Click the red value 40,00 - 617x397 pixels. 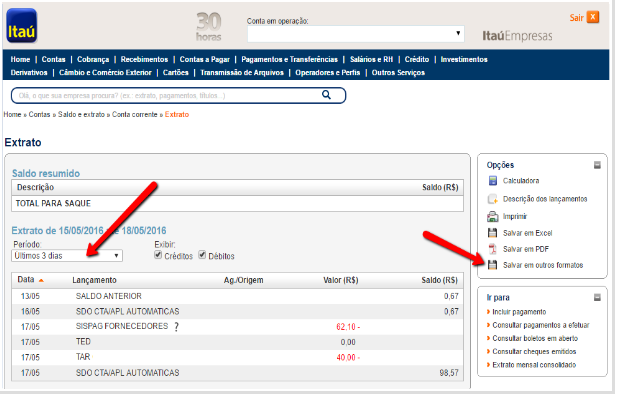point(348,358)
